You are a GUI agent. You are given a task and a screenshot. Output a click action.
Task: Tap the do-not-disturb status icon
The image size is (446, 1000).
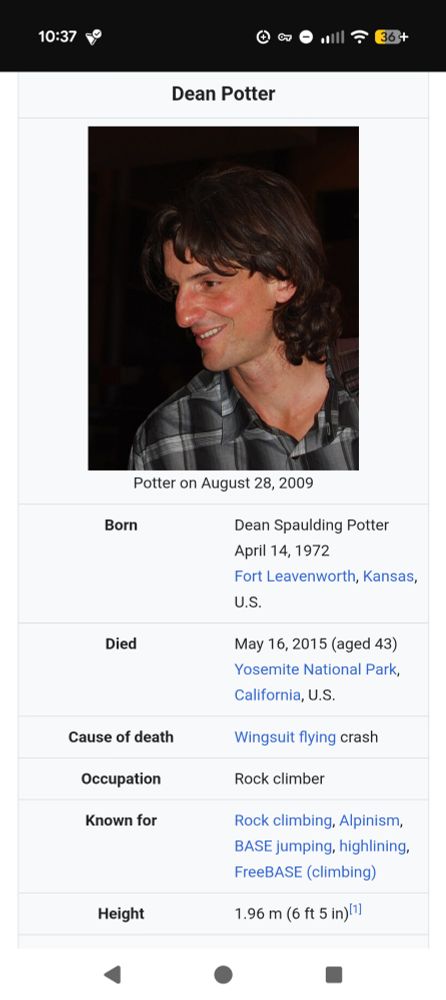[306, 37]
